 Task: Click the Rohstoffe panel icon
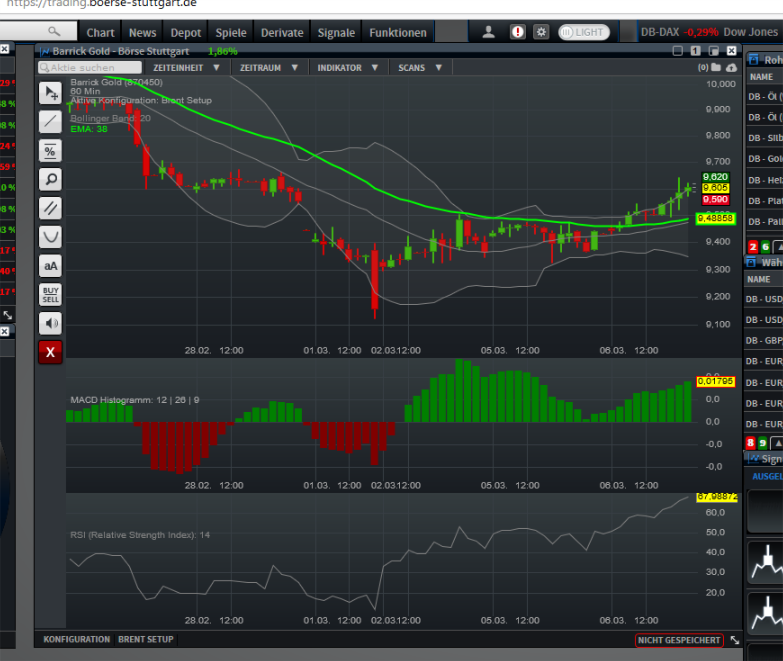[x=753, y=60]
